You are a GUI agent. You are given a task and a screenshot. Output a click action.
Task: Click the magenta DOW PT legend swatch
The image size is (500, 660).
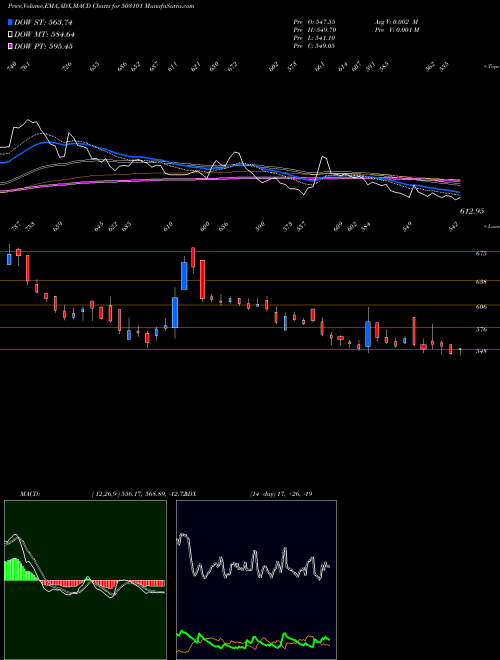coord(10,46)
